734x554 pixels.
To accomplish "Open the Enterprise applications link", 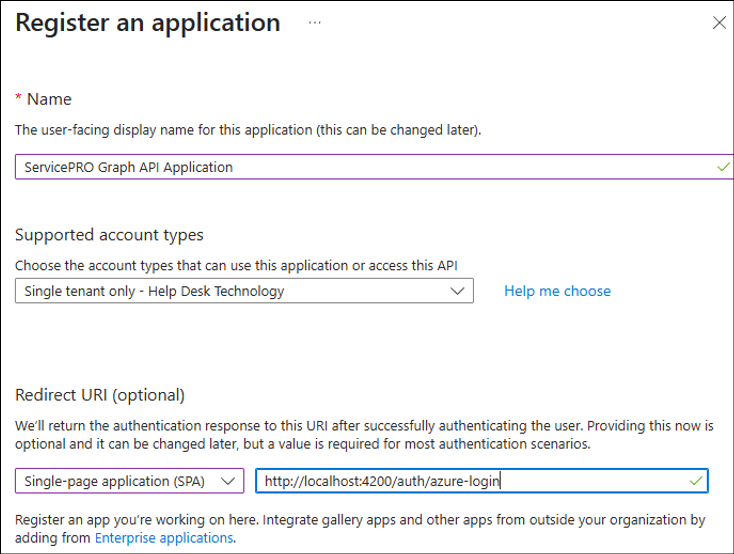I will coord(164,538).
